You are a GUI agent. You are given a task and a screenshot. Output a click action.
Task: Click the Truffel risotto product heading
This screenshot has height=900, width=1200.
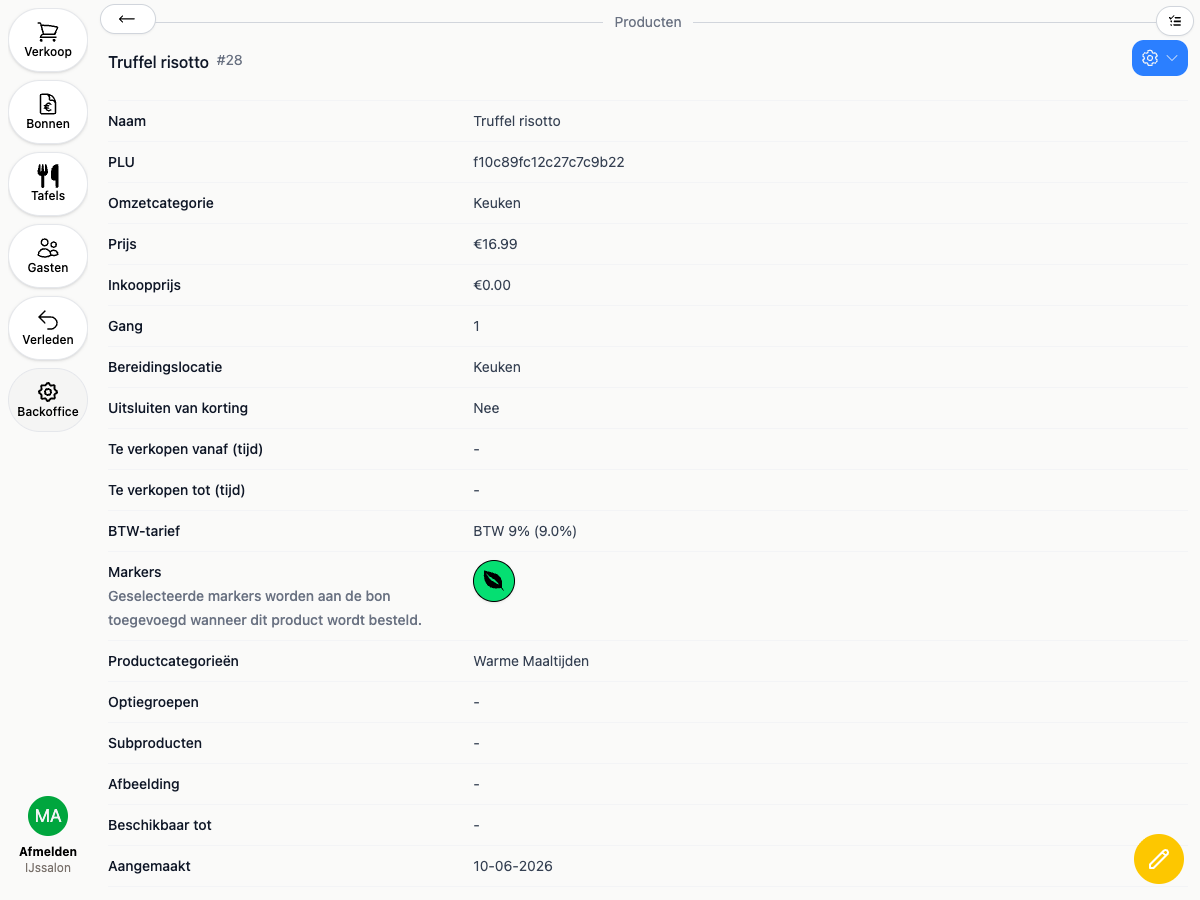tap(158, 62)
